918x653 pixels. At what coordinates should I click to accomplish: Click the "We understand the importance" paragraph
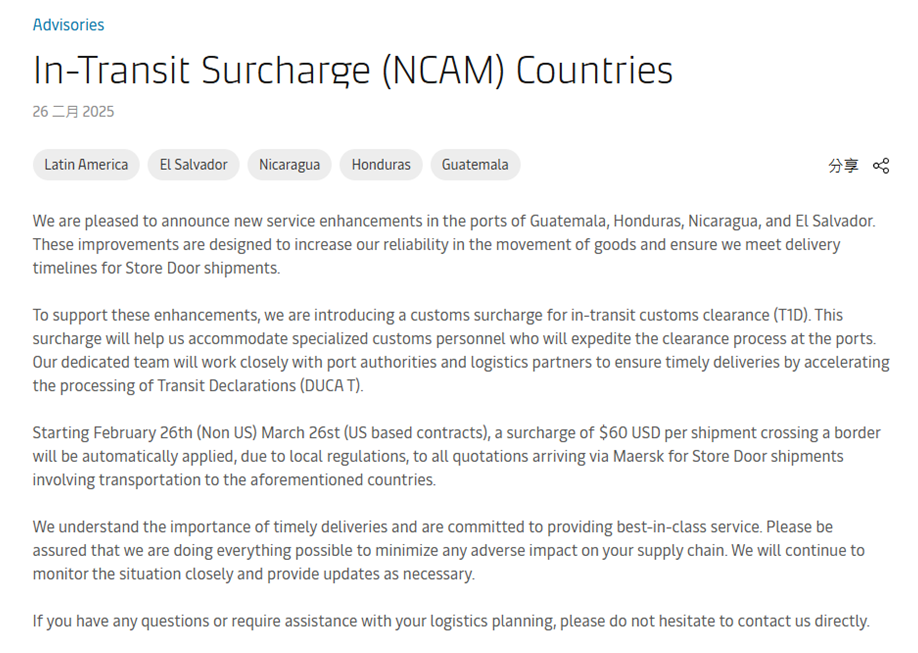pyautogui.click(x=450, y=550)
